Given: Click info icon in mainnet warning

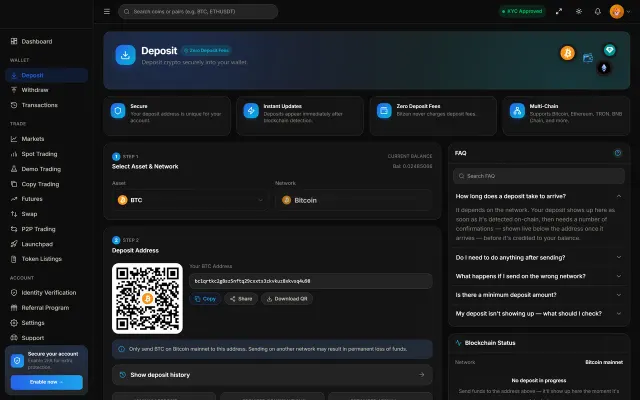Looking at the screenshot, I should 122,349.
